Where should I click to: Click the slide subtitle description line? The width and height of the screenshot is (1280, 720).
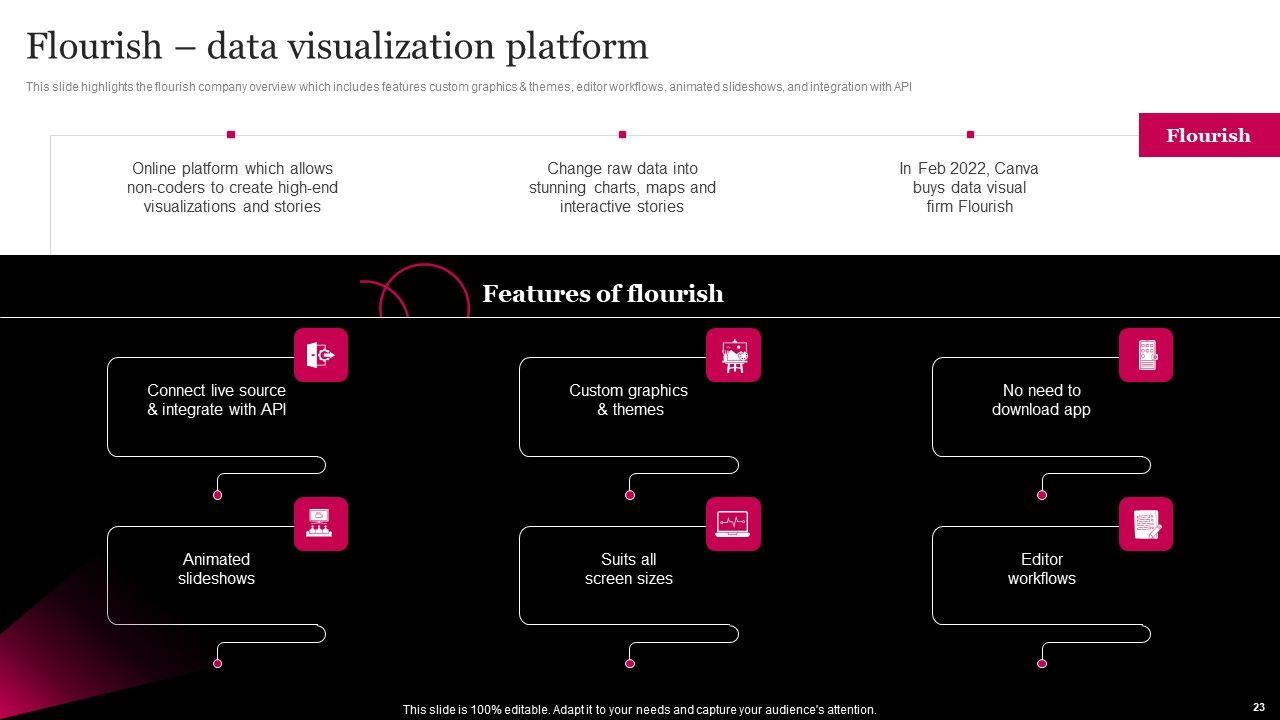tap(469, 87)
